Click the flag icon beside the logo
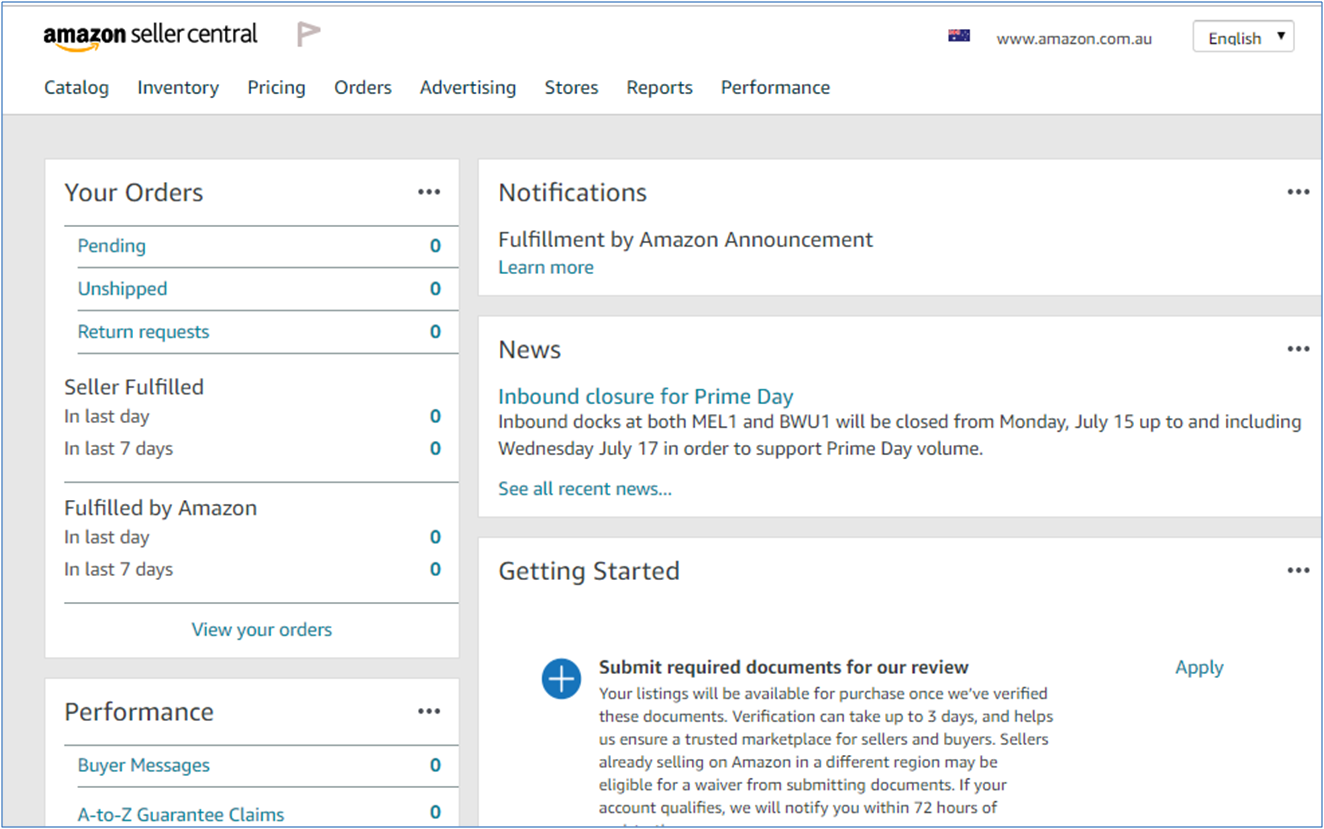The width and height of the screenshot is (1324, 829). click(x=308, y=35)
